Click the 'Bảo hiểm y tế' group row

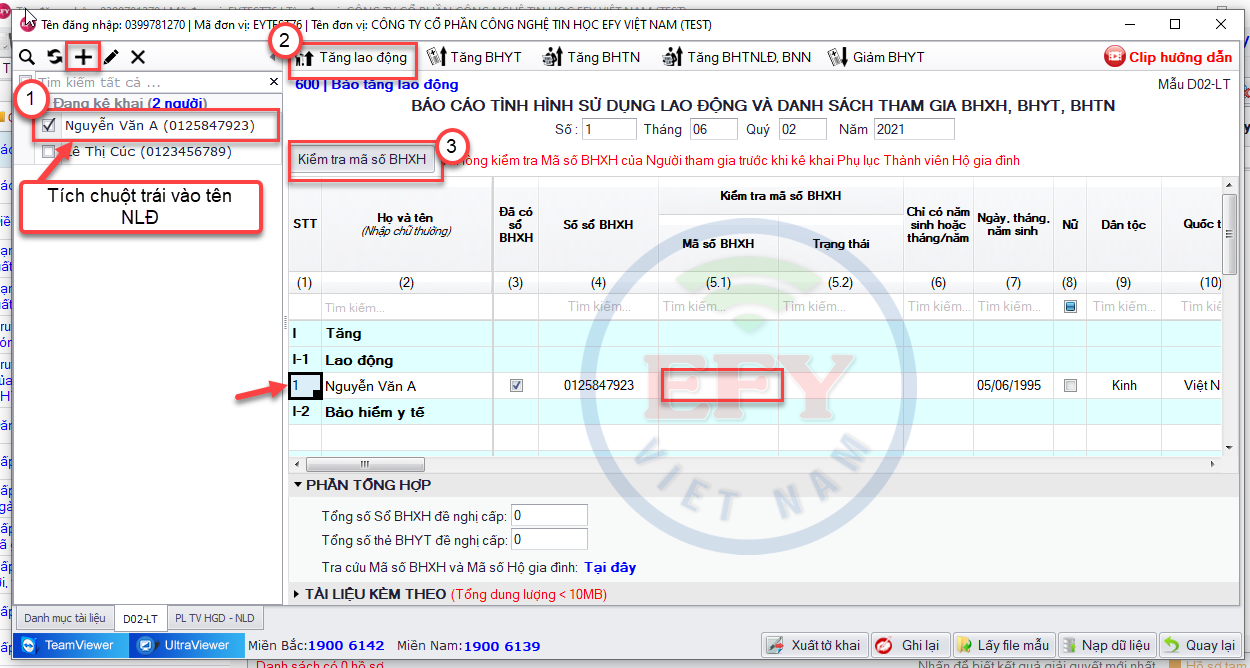coord(755,412)
